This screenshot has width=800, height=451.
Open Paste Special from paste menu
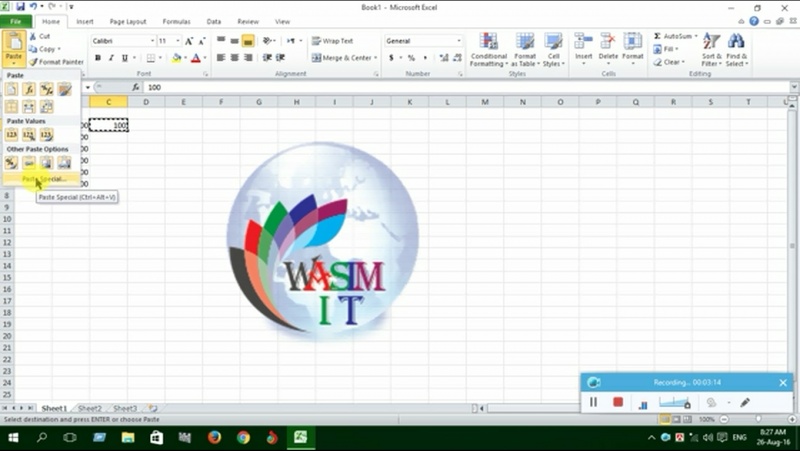tap(42, 179)
